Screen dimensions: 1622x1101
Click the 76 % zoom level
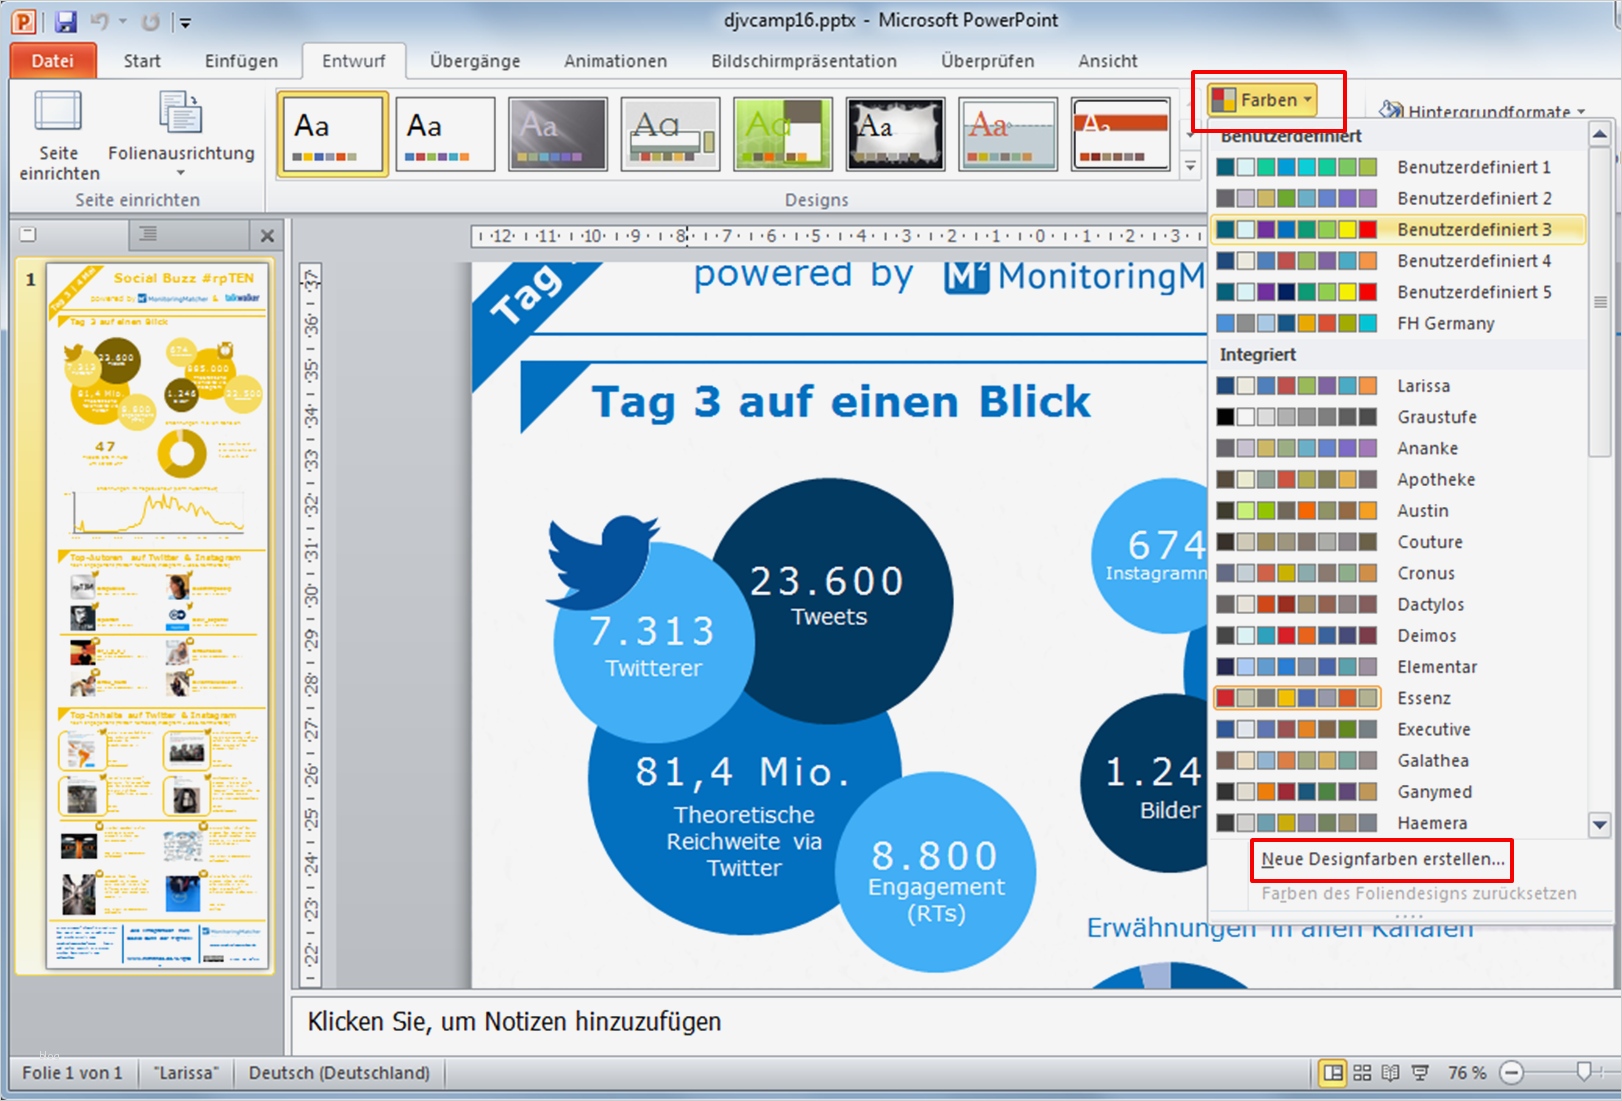pyautogui.click(x=1467, y=1073)
